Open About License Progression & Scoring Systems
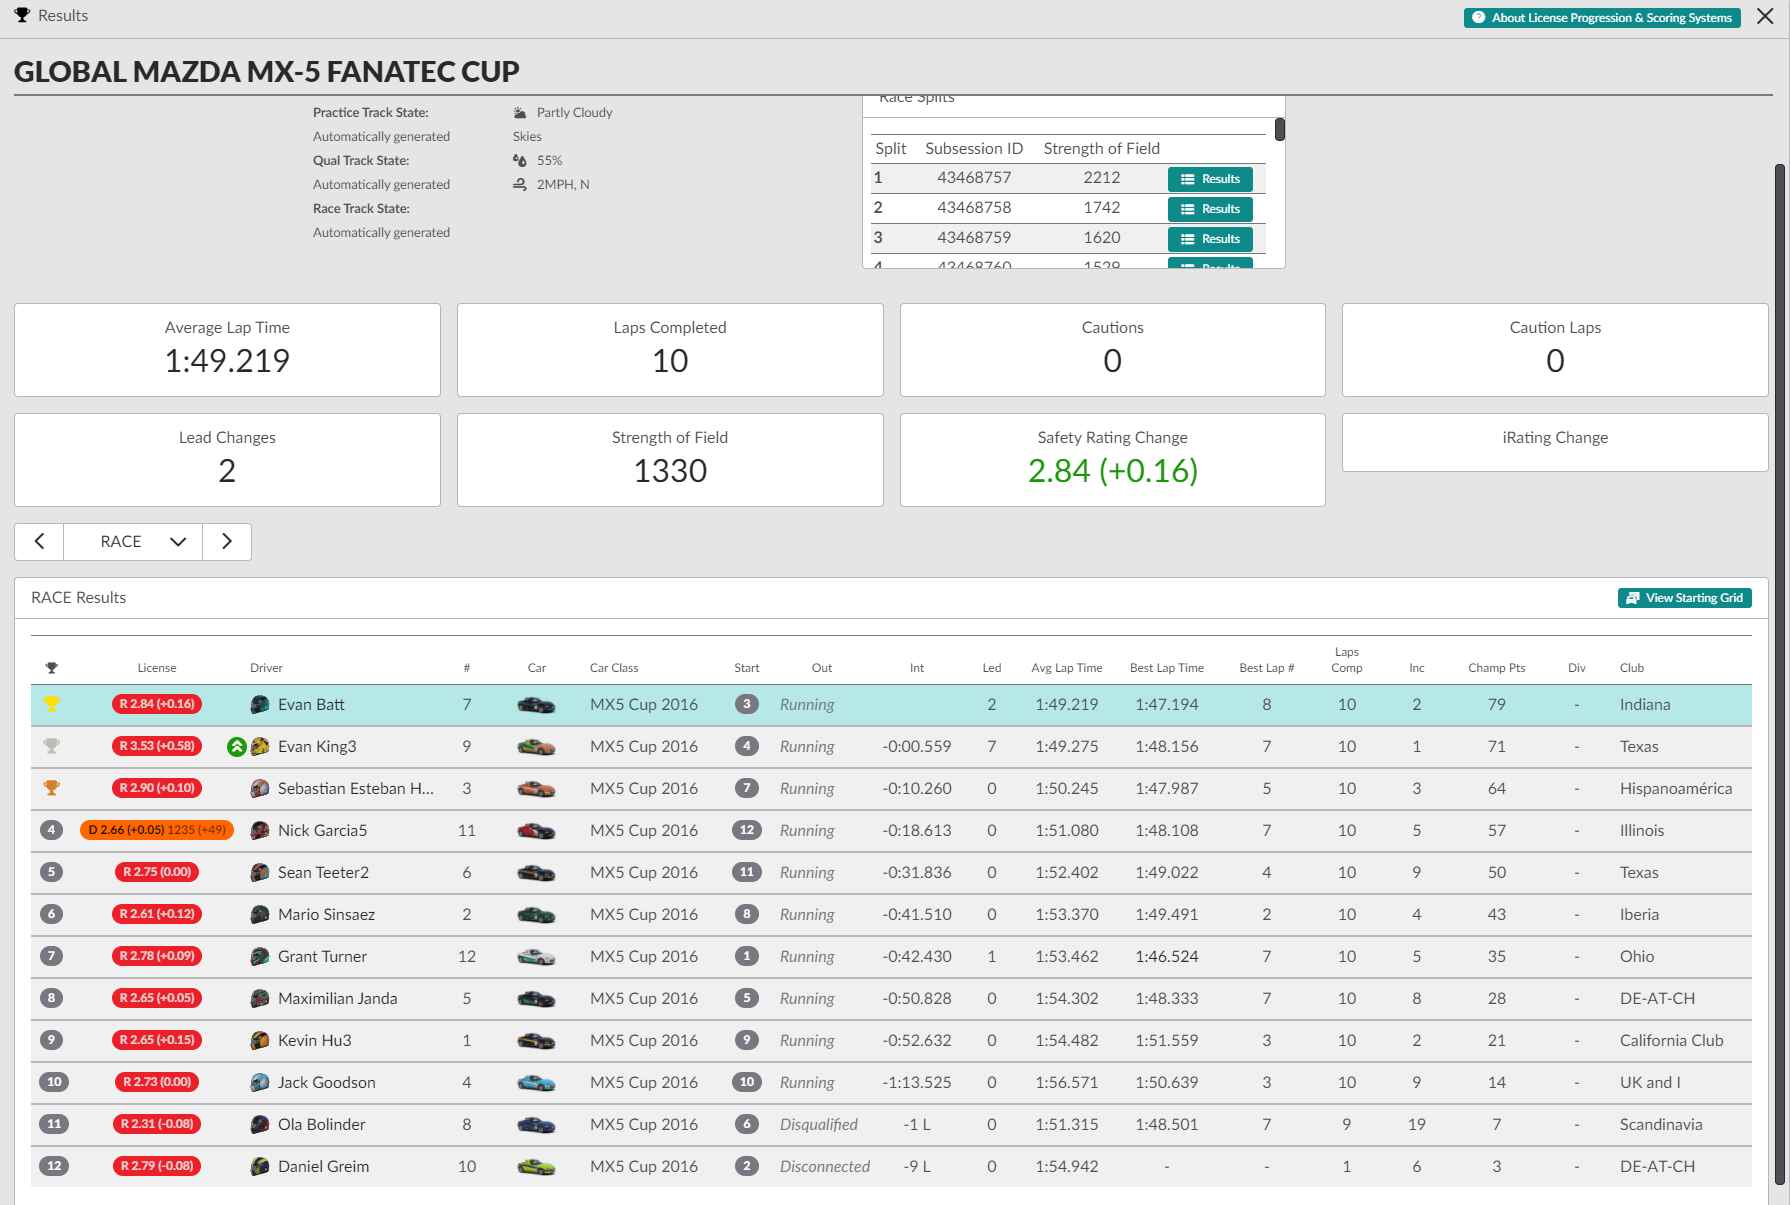The image size is (1790, 1205). tap(1602, 18)
